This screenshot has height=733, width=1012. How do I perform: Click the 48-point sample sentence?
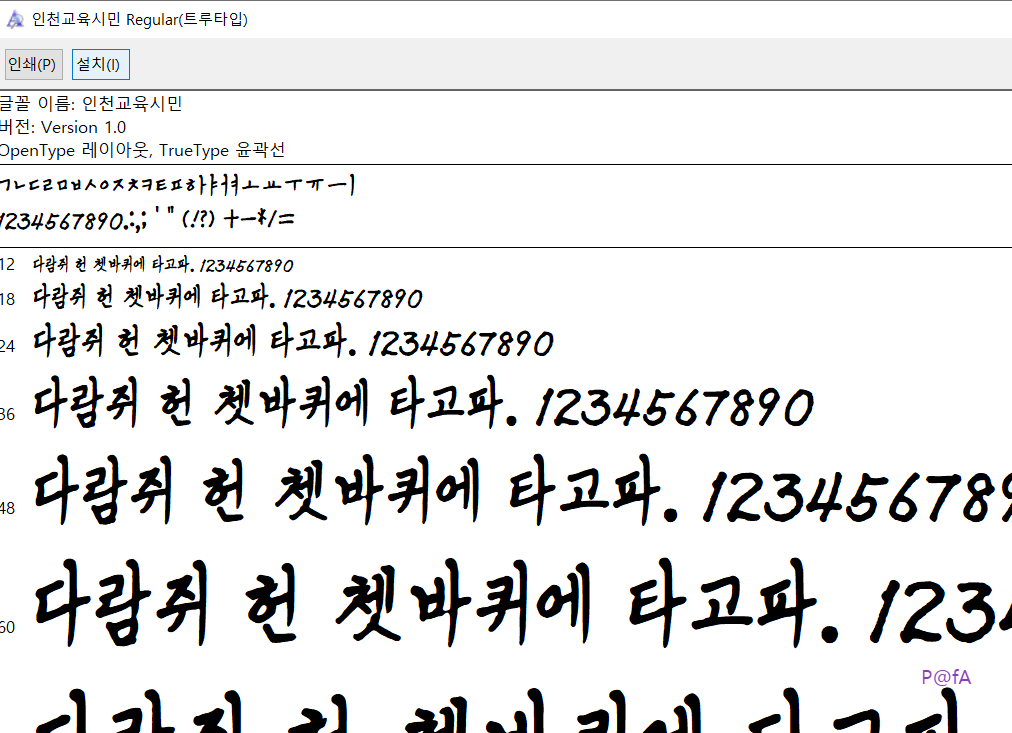click(x=522, y=491)
